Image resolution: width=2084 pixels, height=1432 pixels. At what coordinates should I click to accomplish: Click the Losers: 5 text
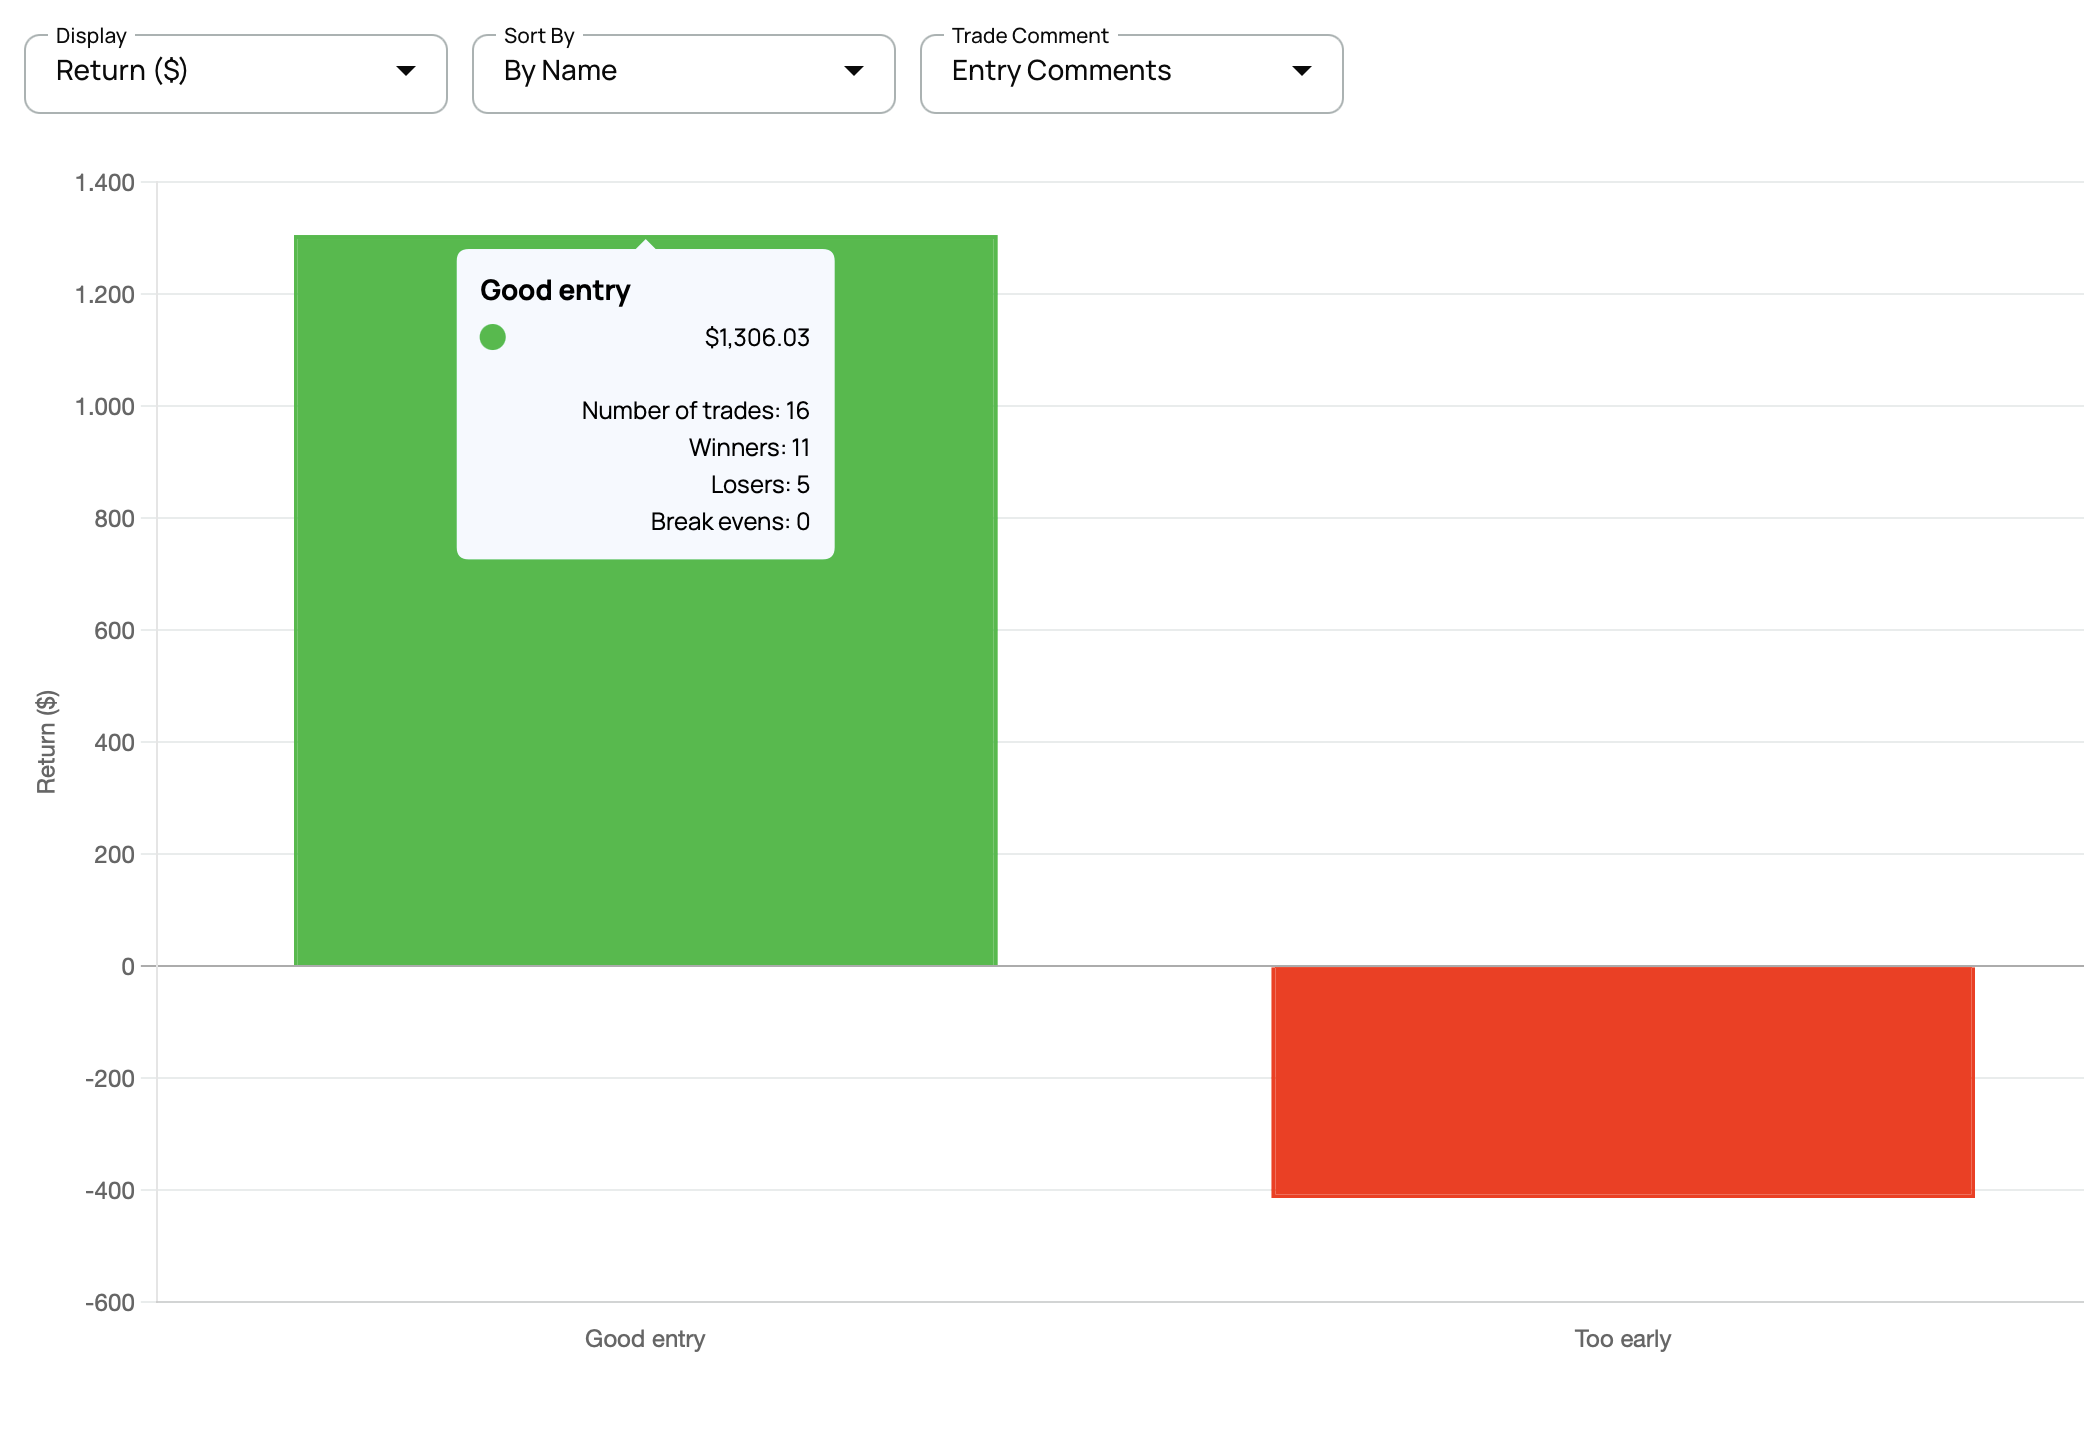pyautogui.click(x=760, y=485)
